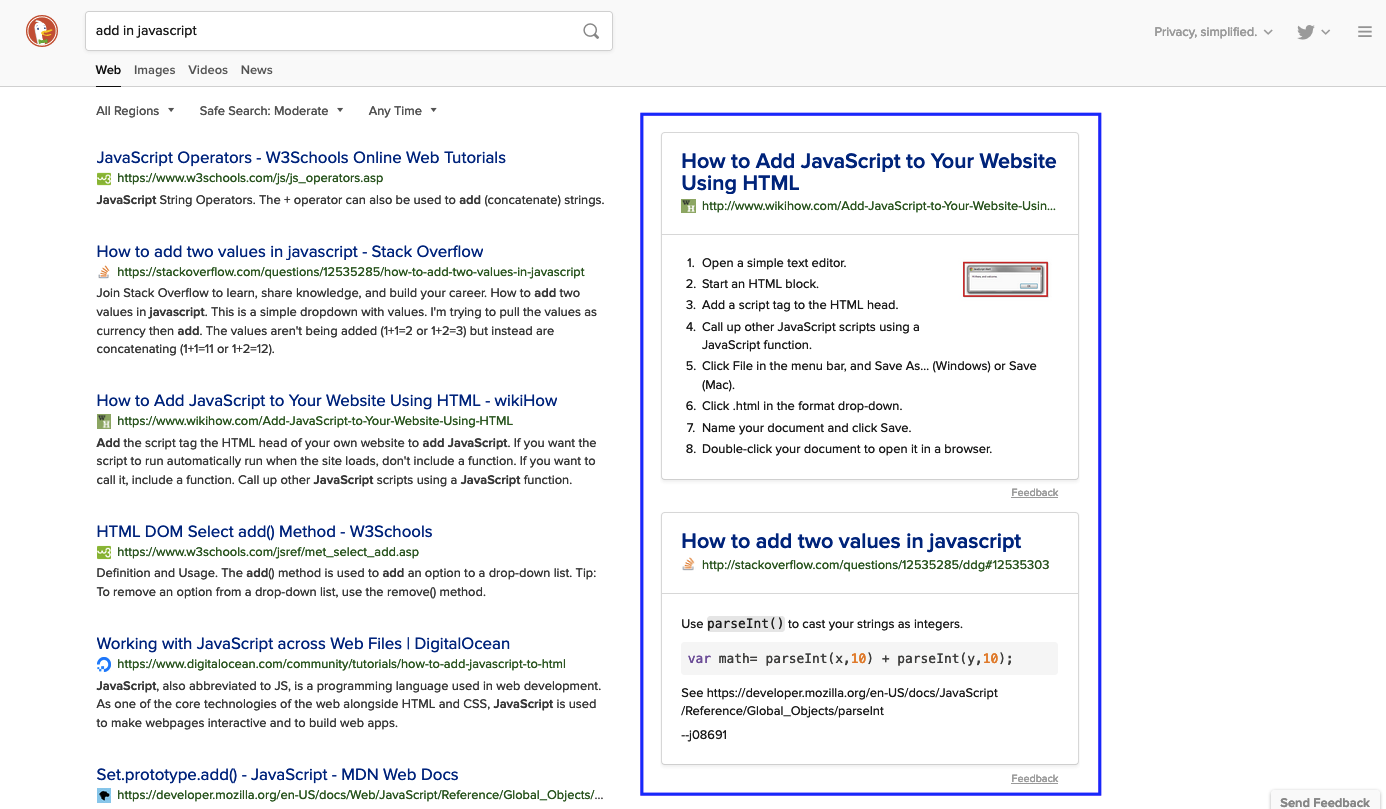
Task: Open DuckDuckGo's Twitter via the bird icon
Action: [1305, 31]
